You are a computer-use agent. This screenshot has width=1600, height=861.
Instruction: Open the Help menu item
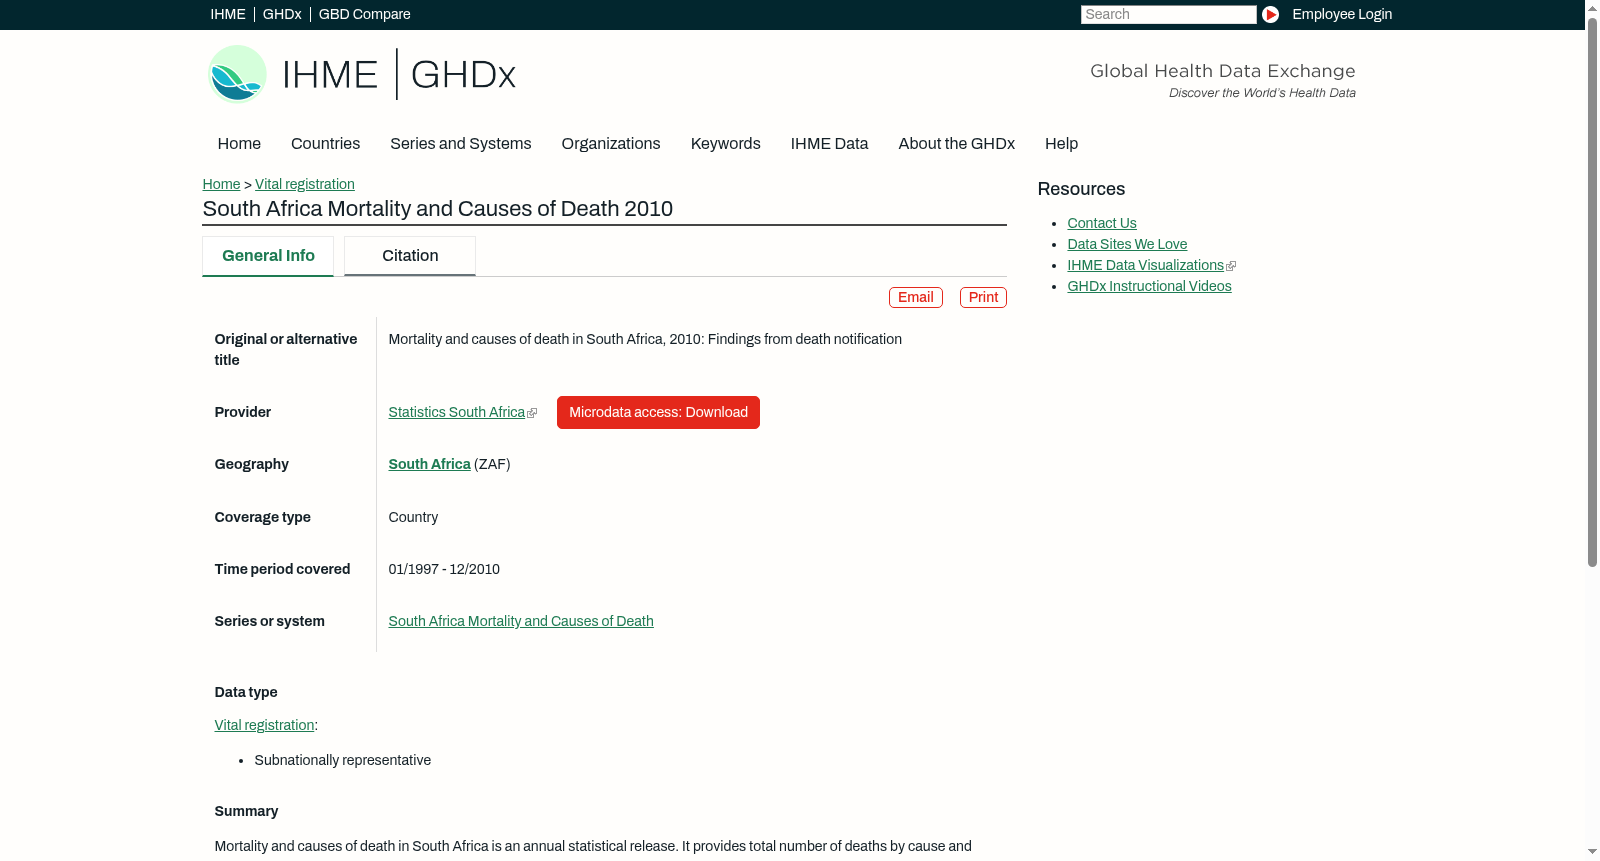tap(1061, 144)
